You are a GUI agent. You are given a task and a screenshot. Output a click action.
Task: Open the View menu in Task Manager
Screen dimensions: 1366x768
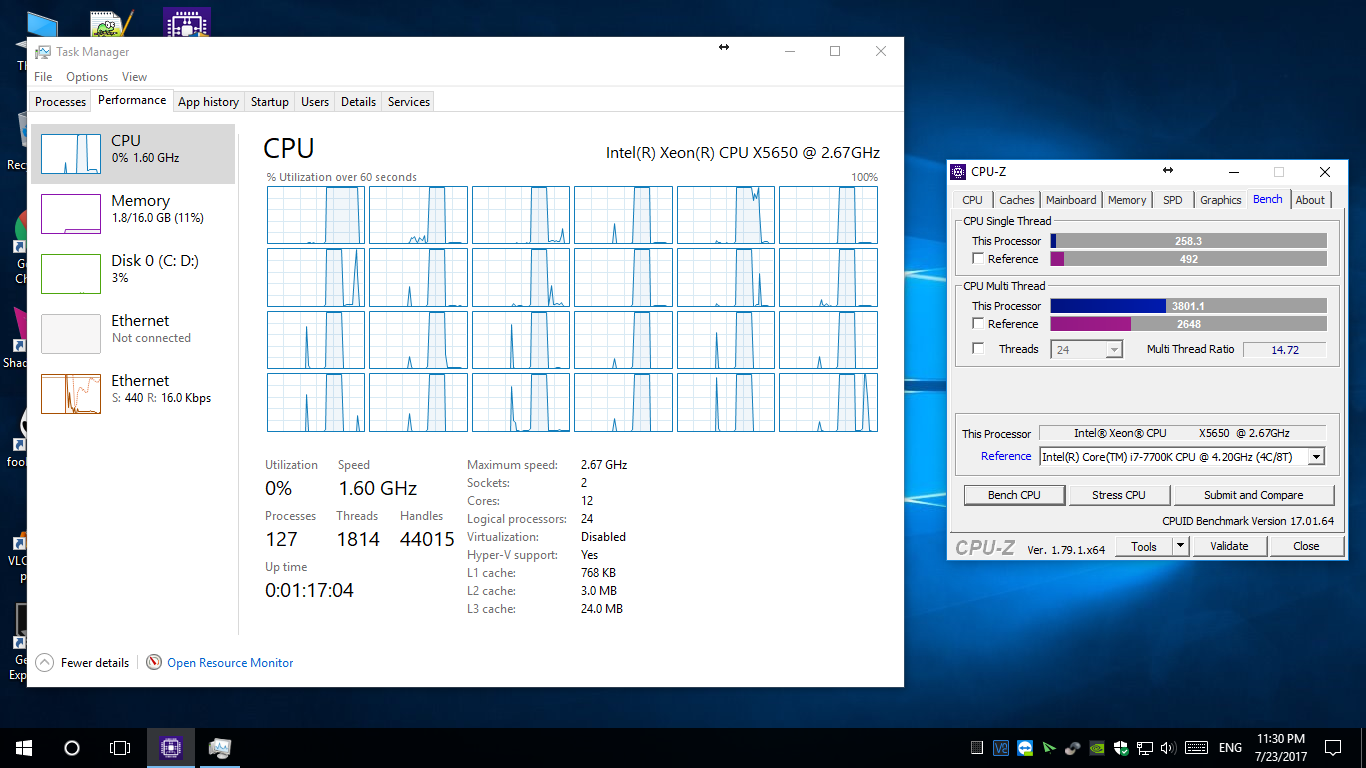point(134,77)
